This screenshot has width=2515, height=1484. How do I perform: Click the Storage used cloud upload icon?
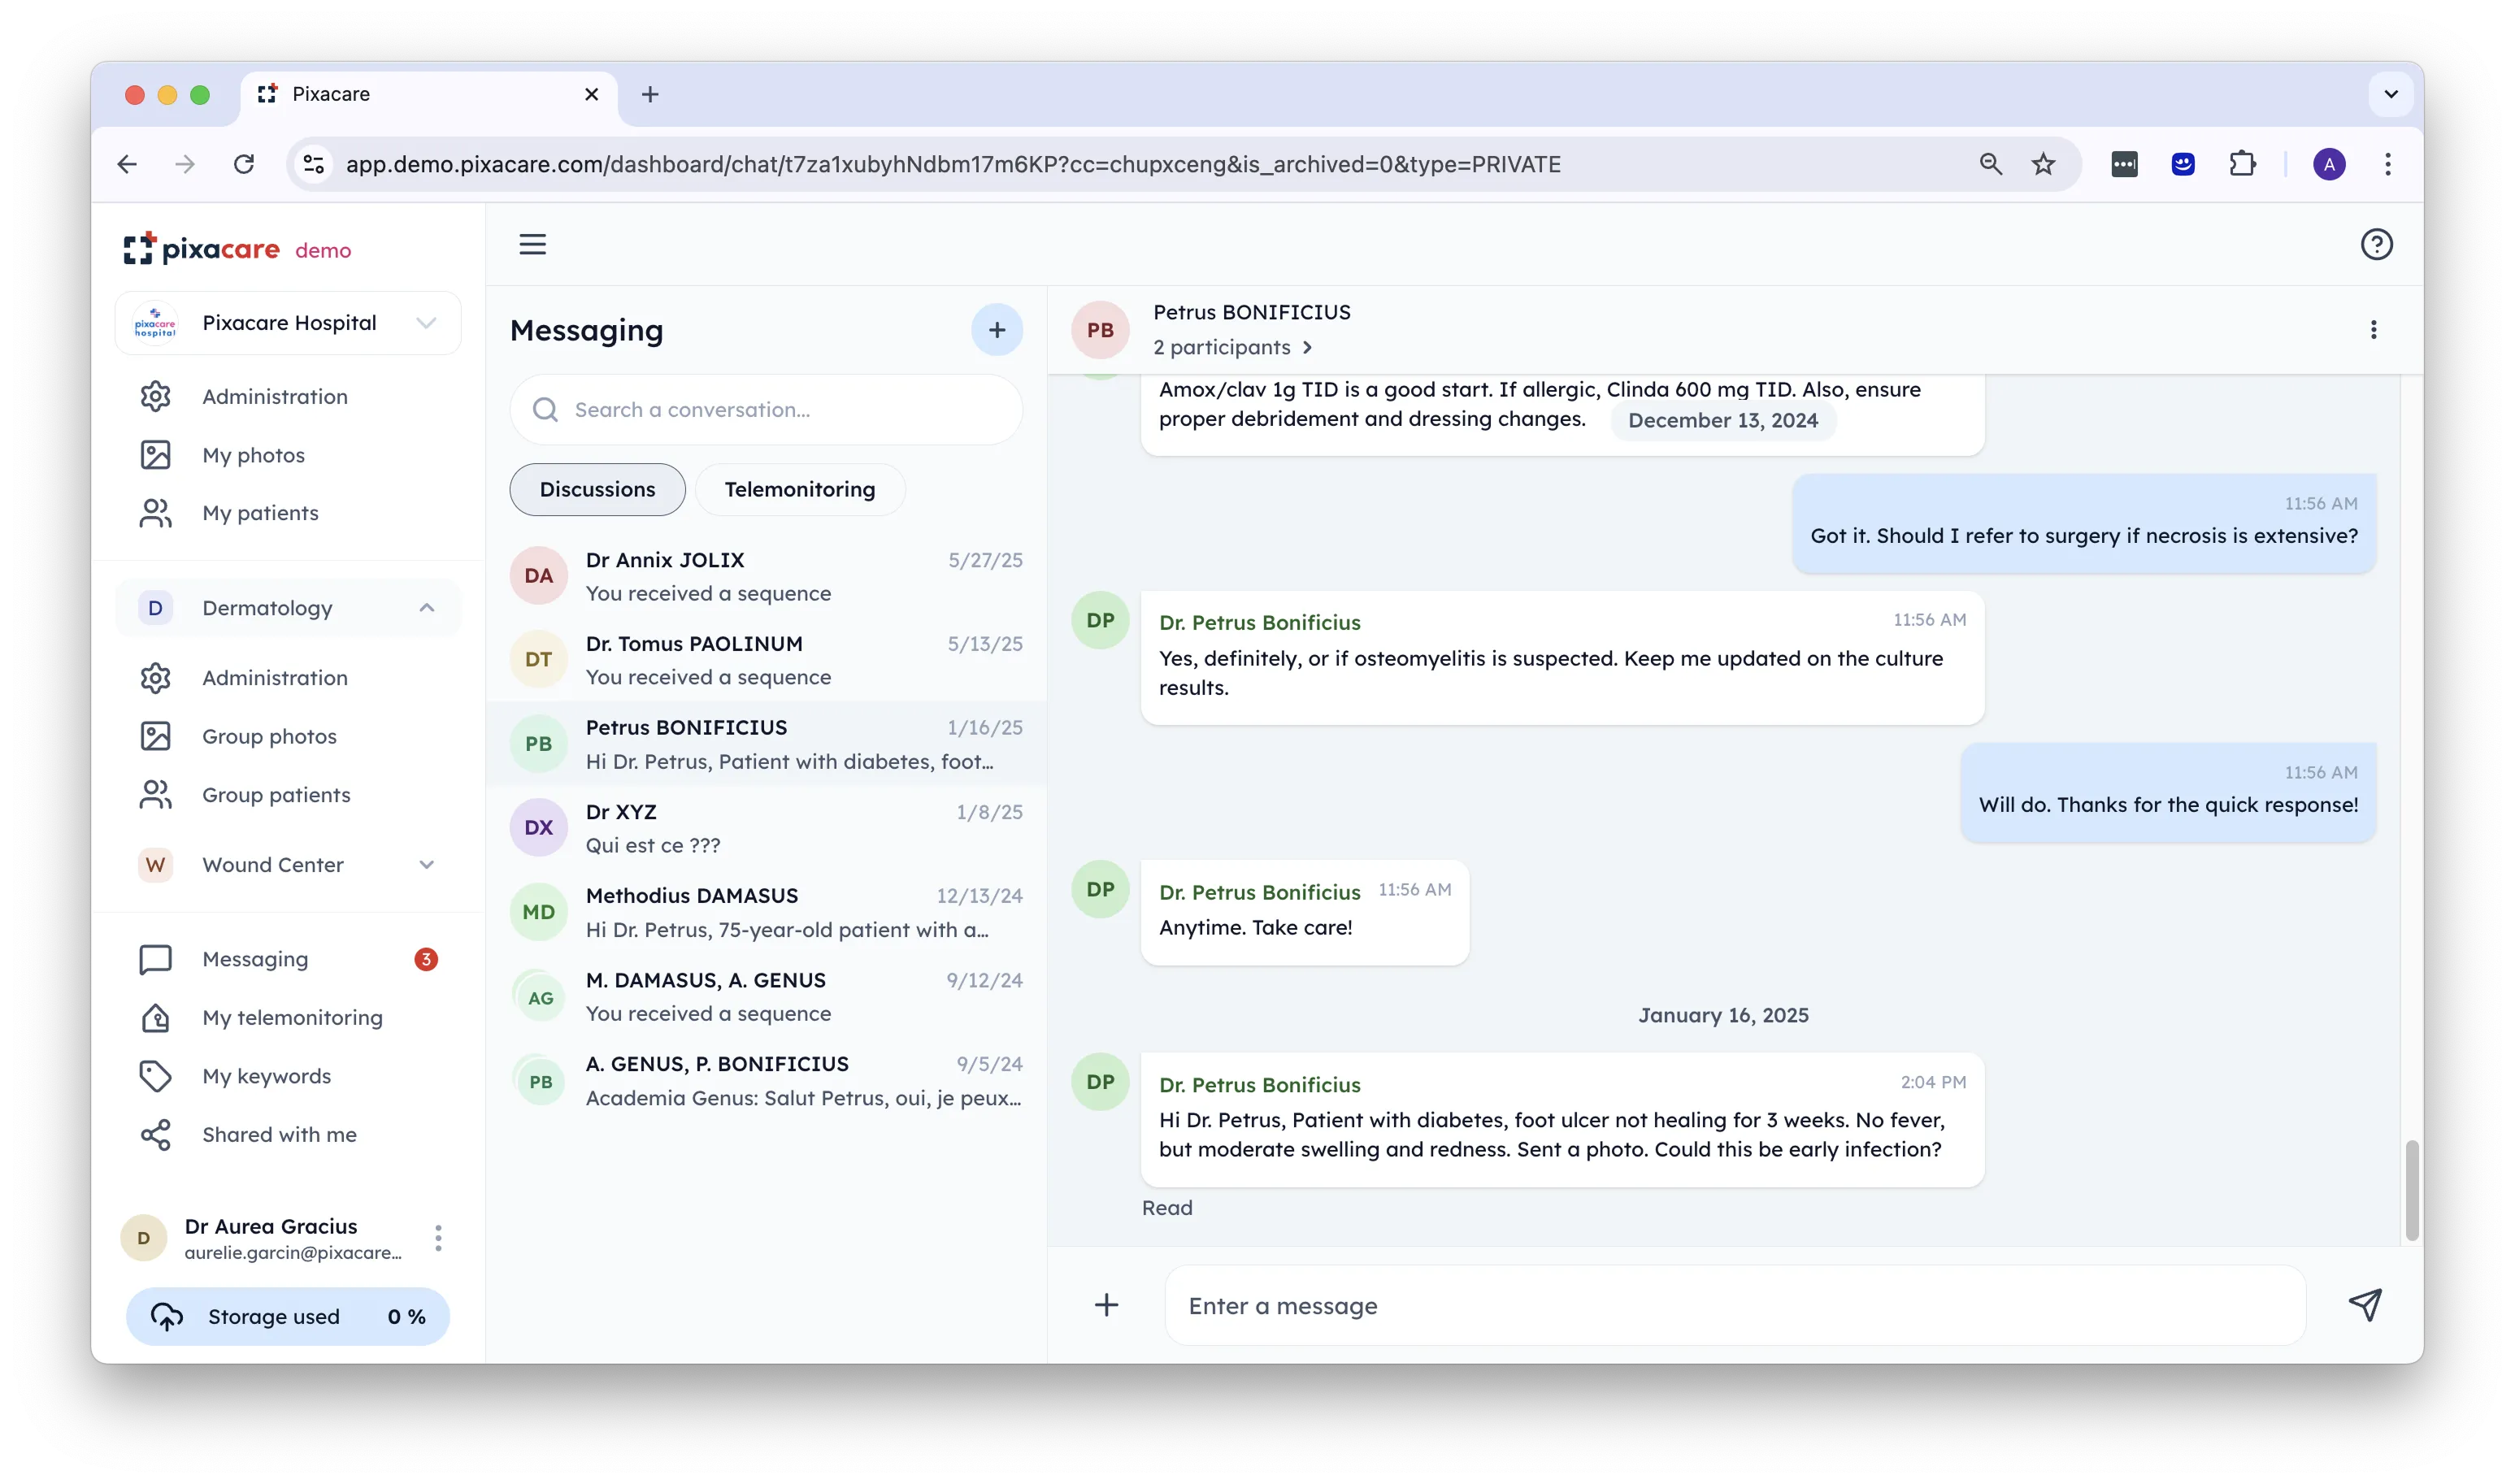167,1316
